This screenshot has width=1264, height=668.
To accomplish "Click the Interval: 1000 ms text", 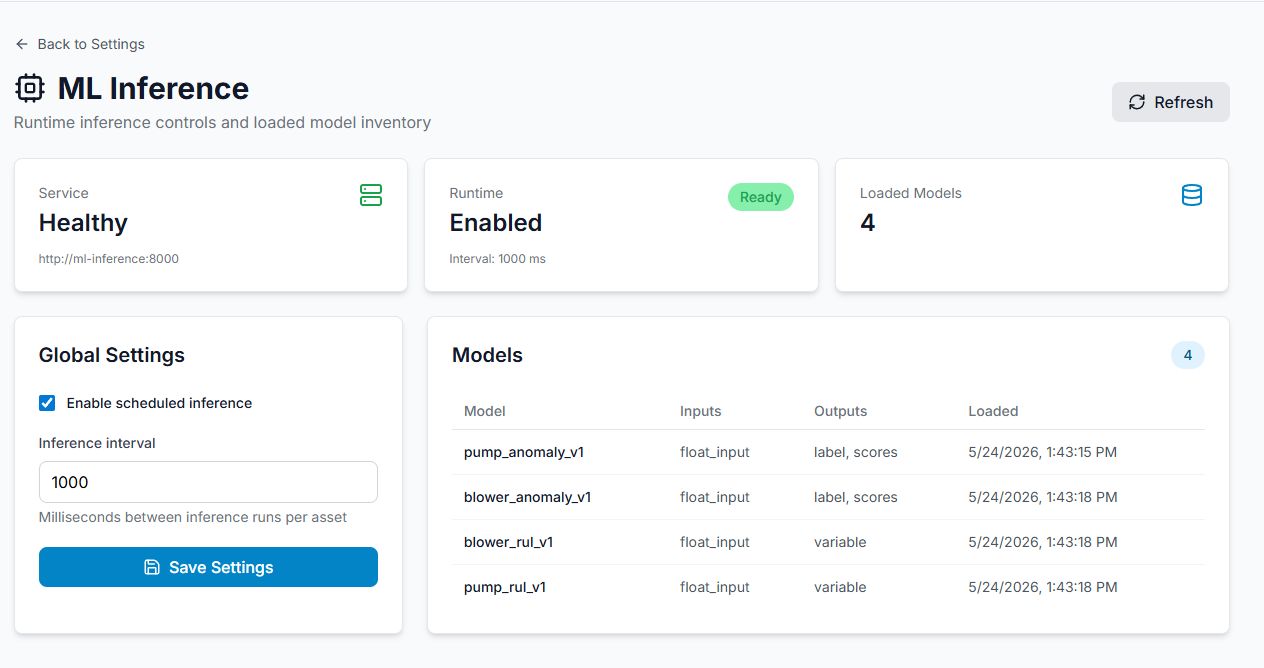I will (498, 258).
